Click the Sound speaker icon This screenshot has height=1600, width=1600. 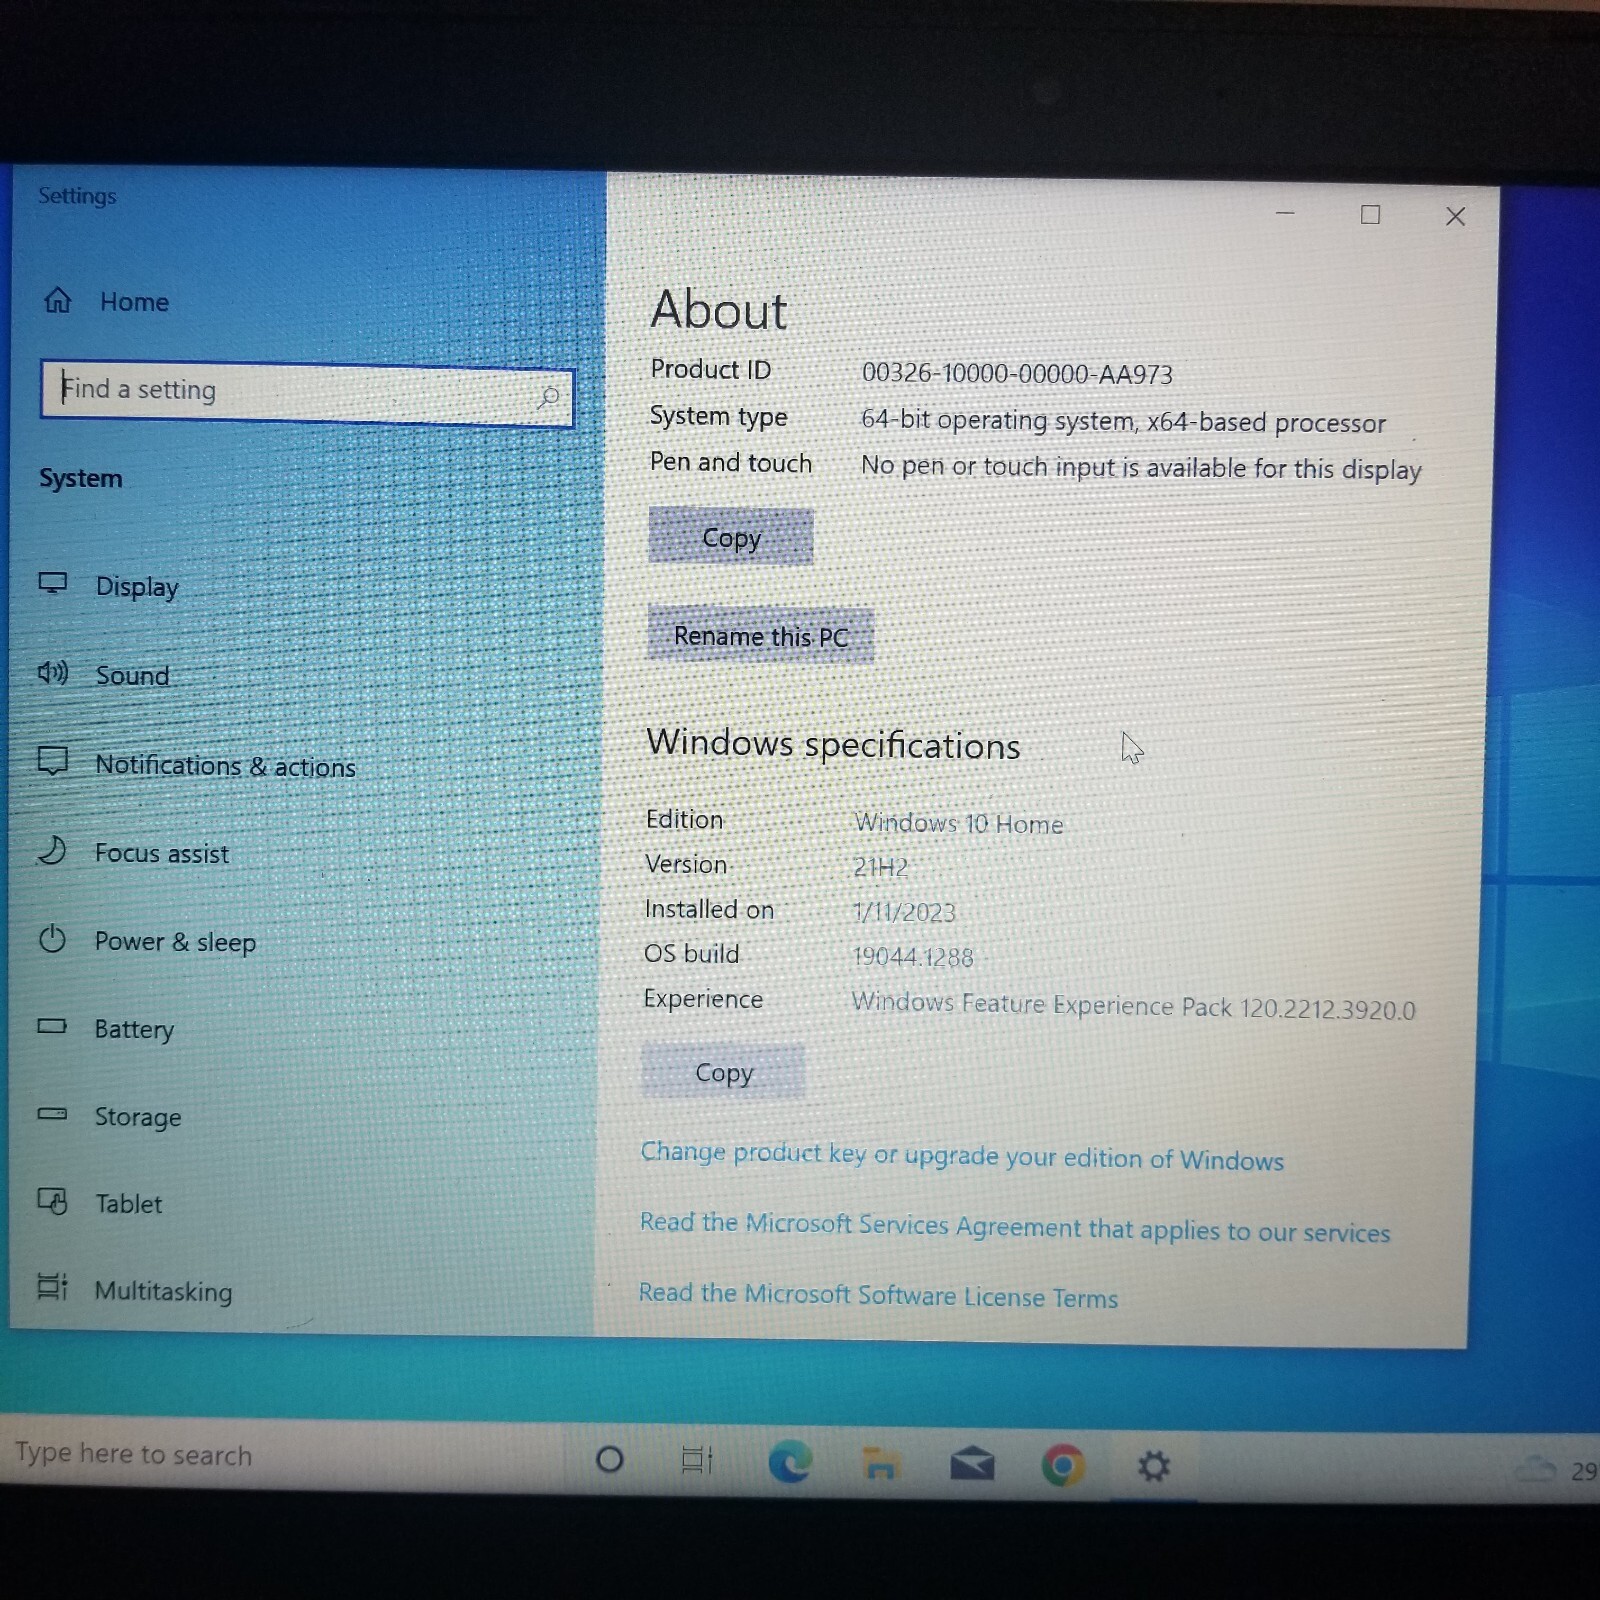[x=52, y=672]
